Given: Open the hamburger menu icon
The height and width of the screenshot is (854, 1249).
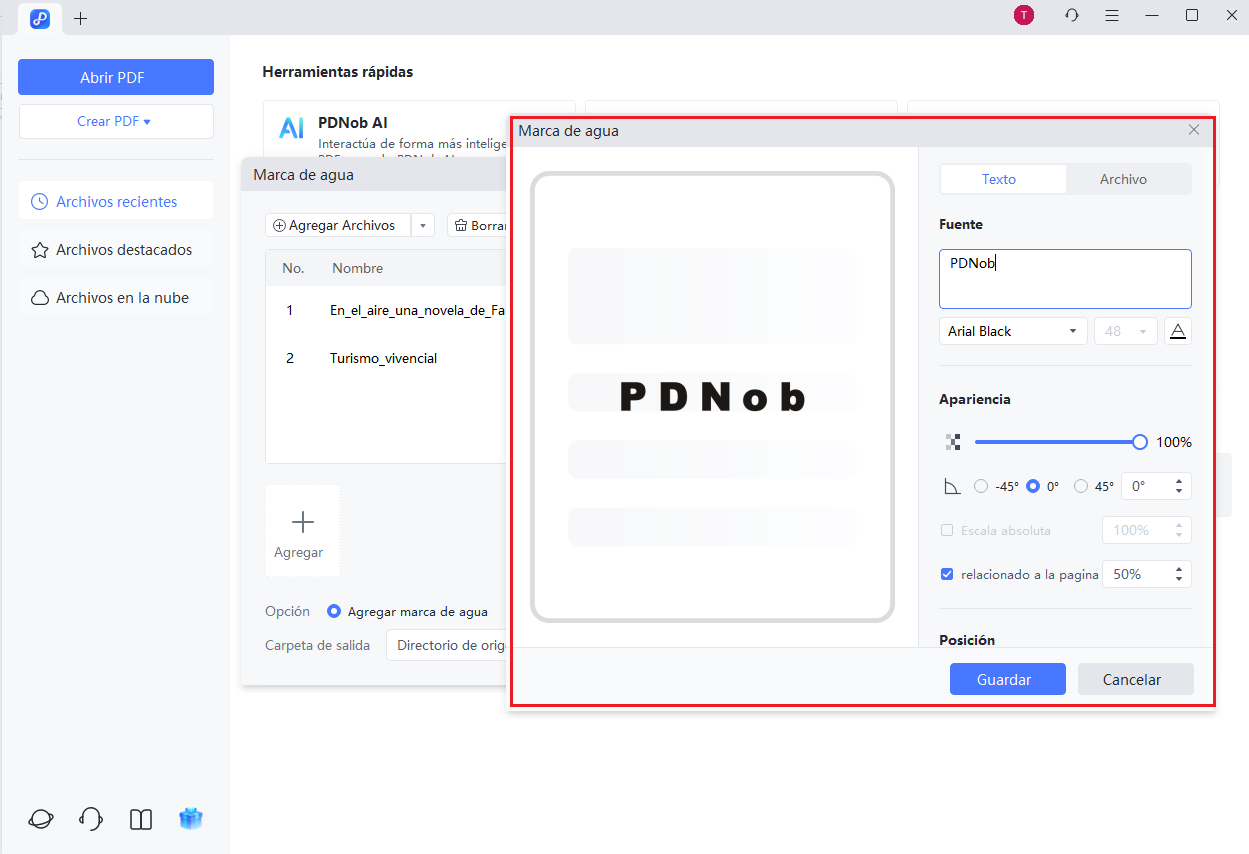Looking at the screenshot, I should (1112, 15).
